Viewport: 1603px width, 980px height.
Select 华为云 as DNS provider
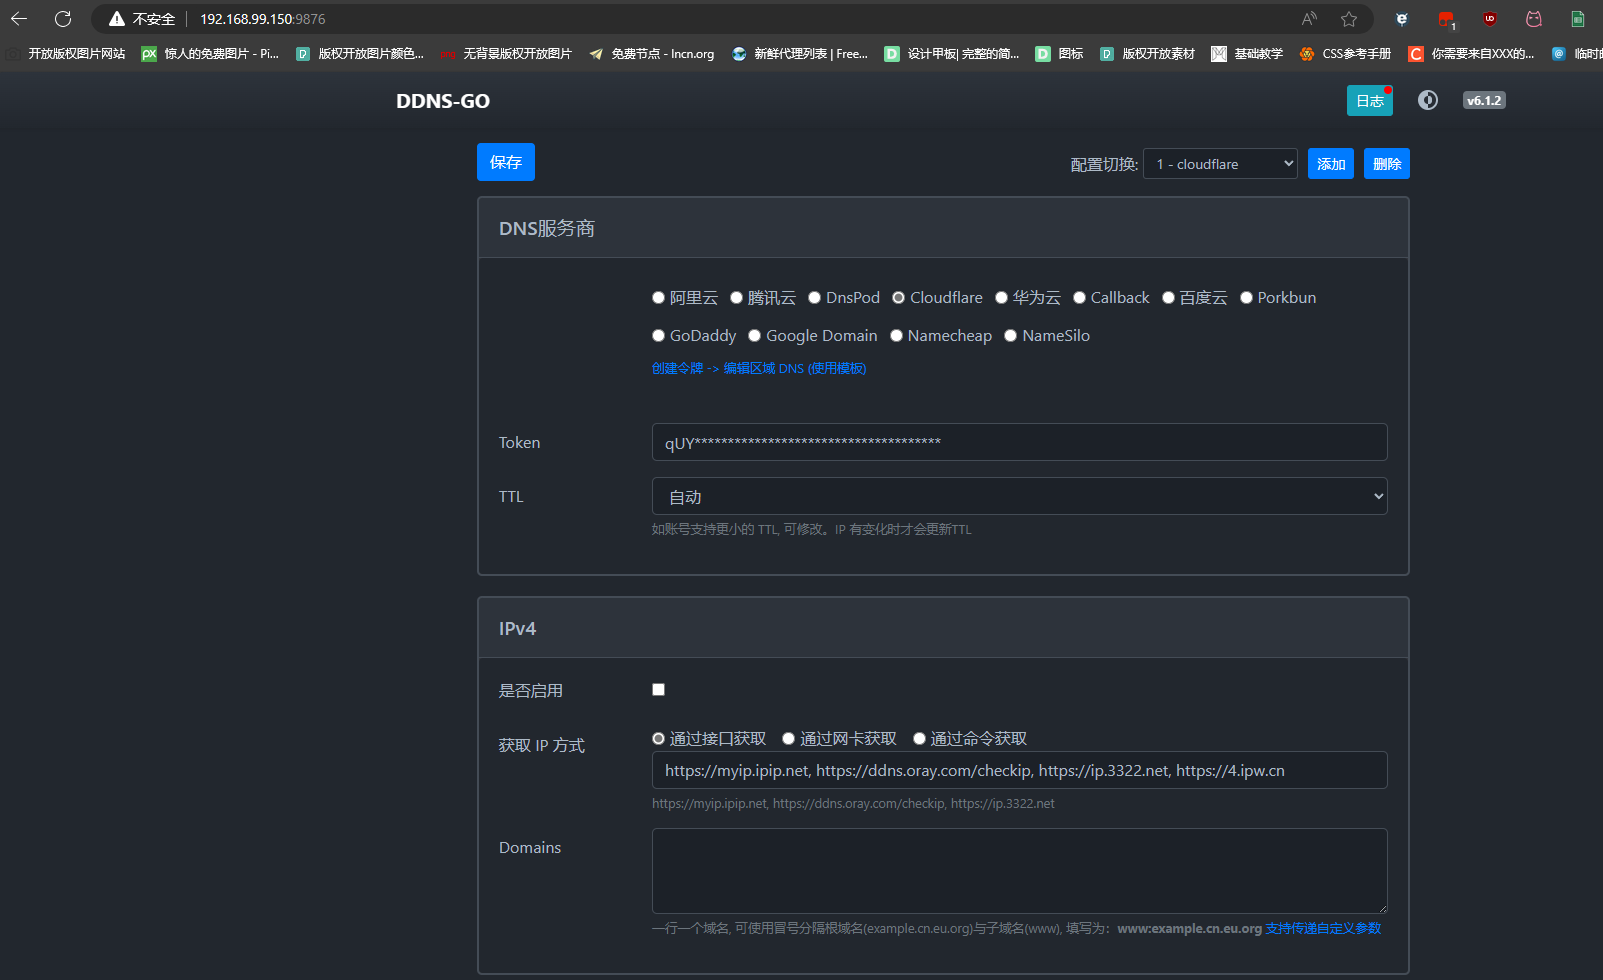coord(1001,298)
